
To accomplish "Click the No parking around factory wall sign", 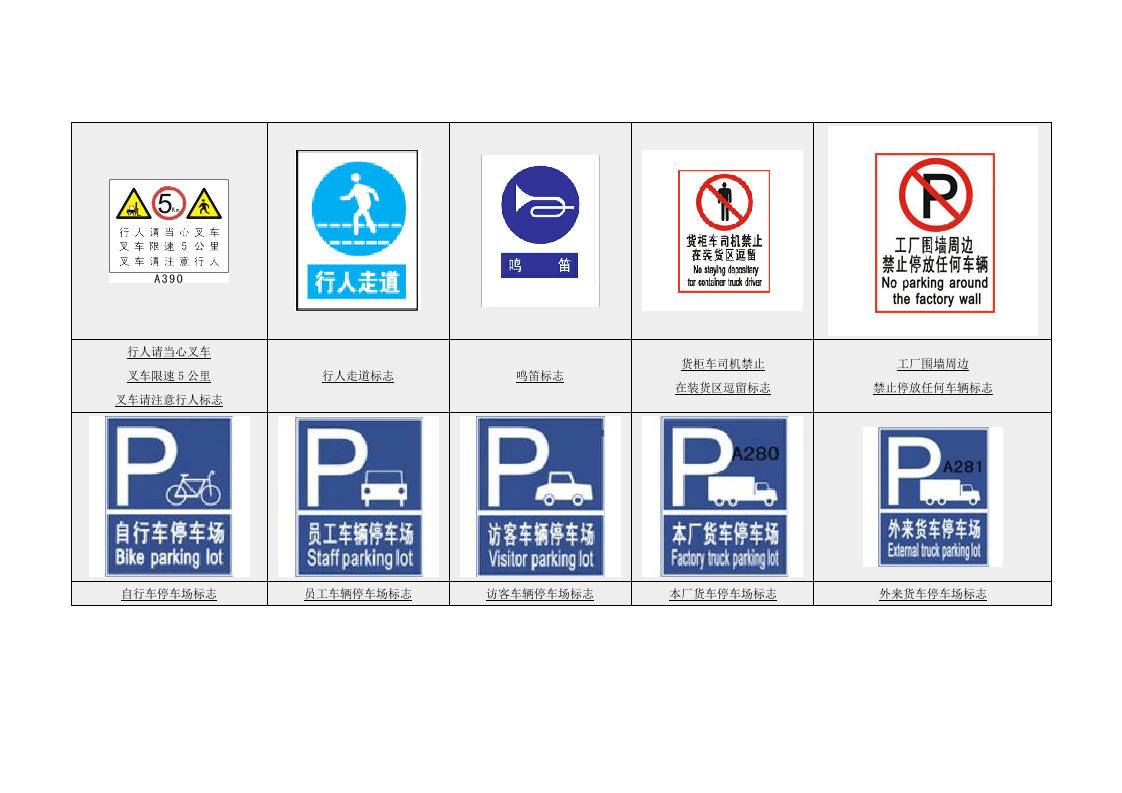I will tap(935, 233).
